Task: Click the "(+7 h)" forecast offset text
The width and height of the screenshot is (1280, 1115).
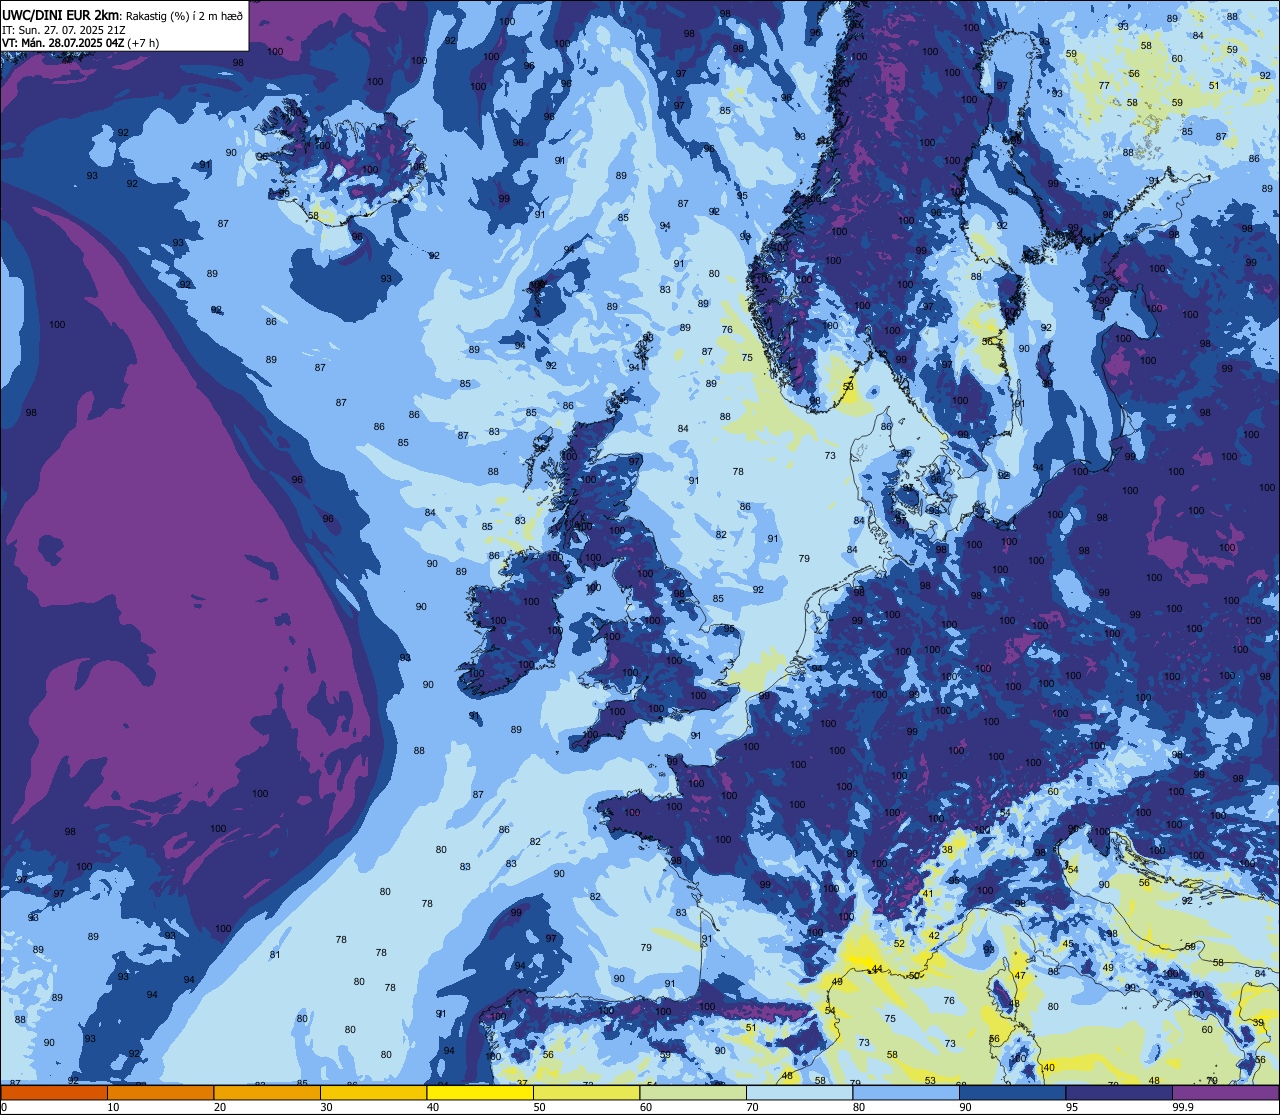Action: point(143,43)
